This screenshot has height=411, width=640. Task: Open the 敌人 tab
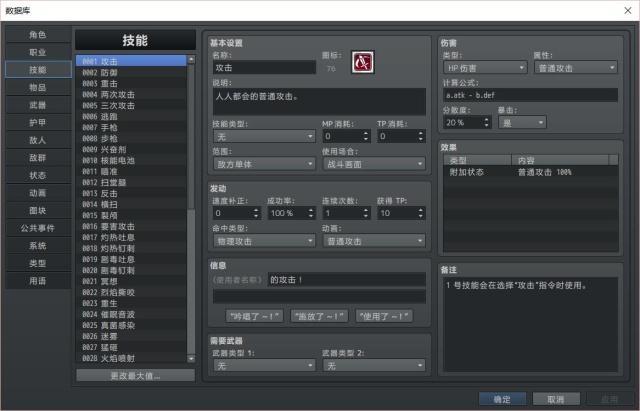(x=38, y=140)
